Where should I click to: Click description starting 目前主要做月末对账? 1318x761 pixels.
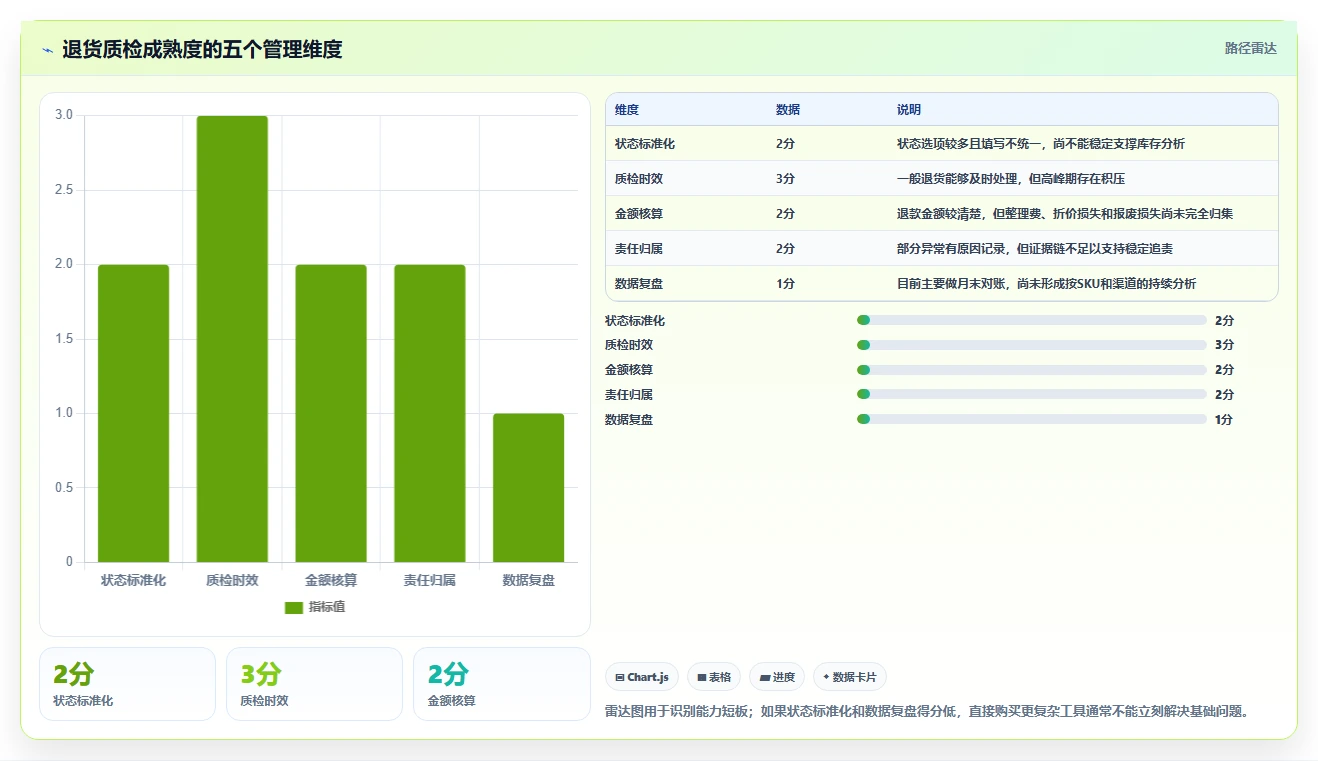click(x=1046, y=284)
